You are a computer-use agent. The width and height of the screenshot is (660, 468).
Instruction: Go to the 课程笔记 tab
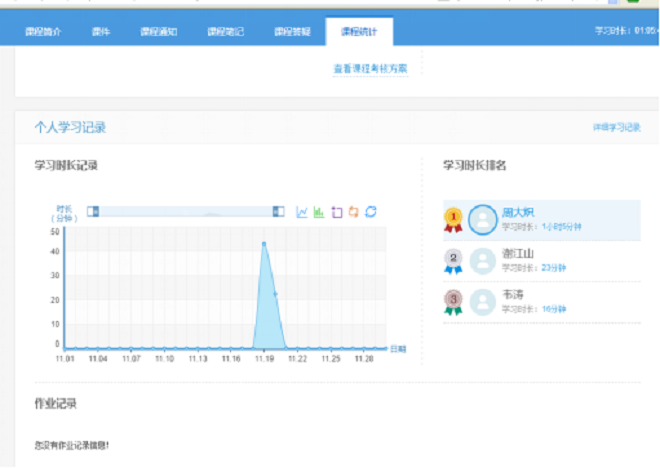pos(225,31)
